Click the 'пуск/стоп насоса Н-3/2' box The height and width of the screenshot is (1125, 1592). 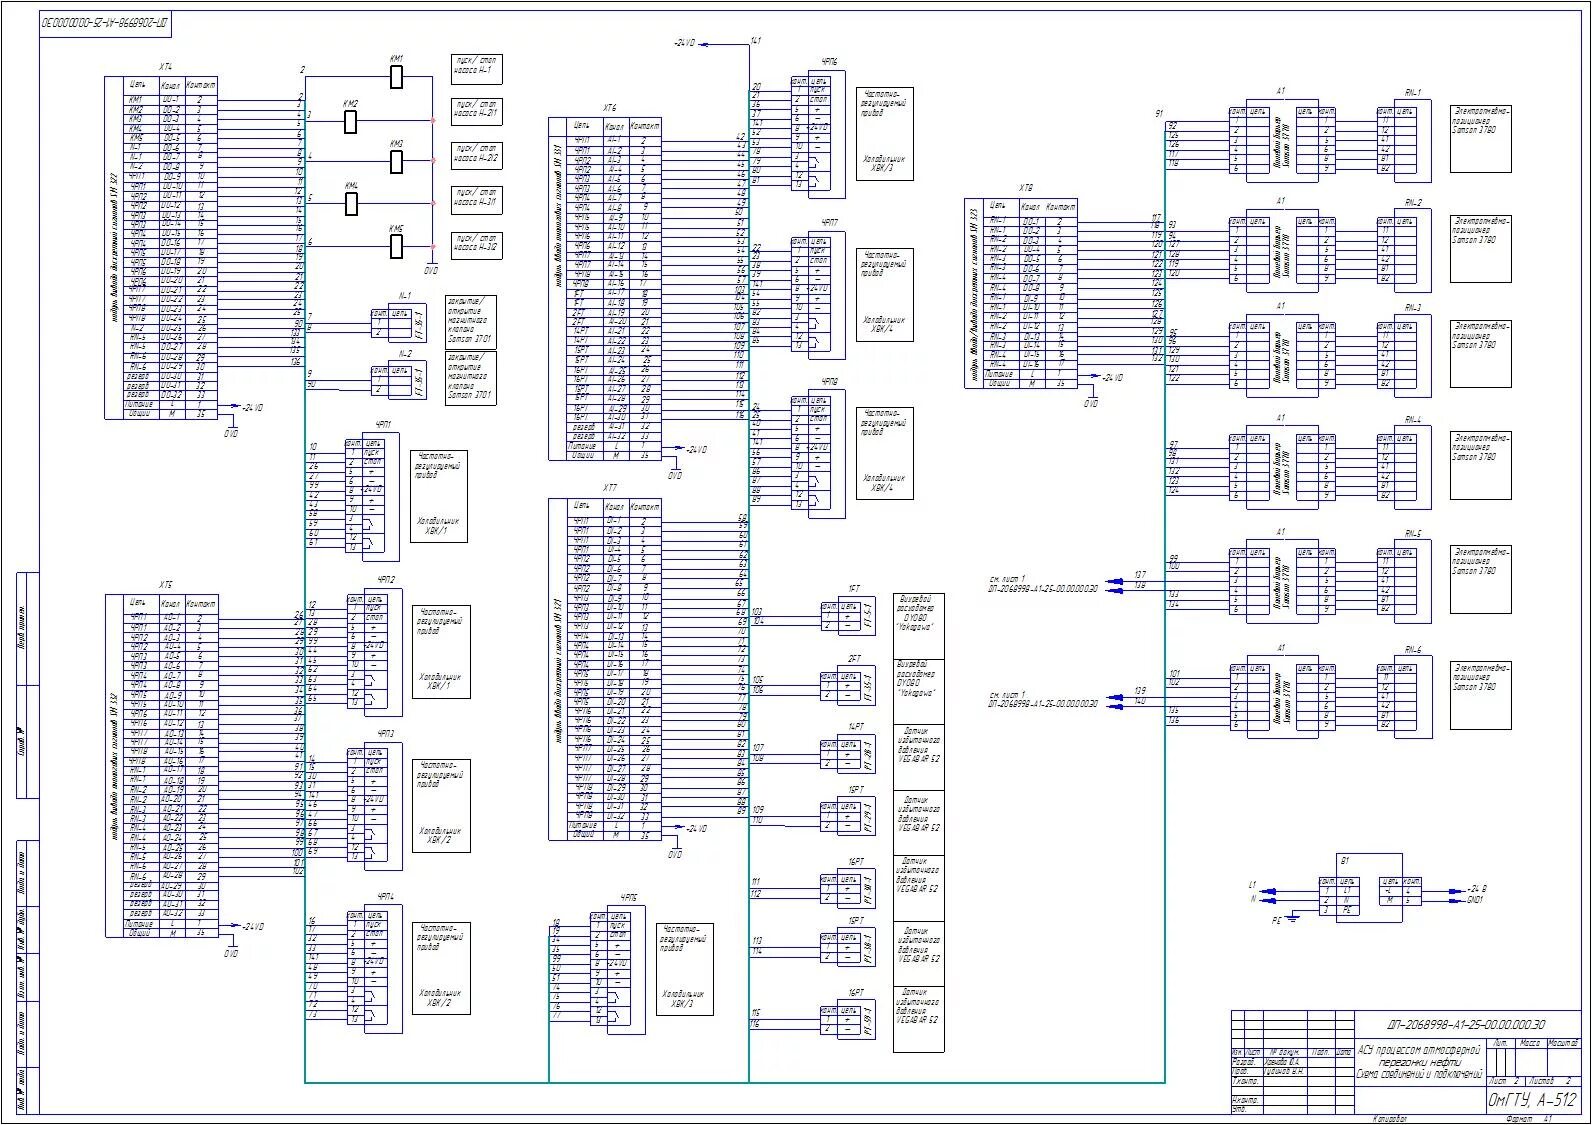[477, 244]
